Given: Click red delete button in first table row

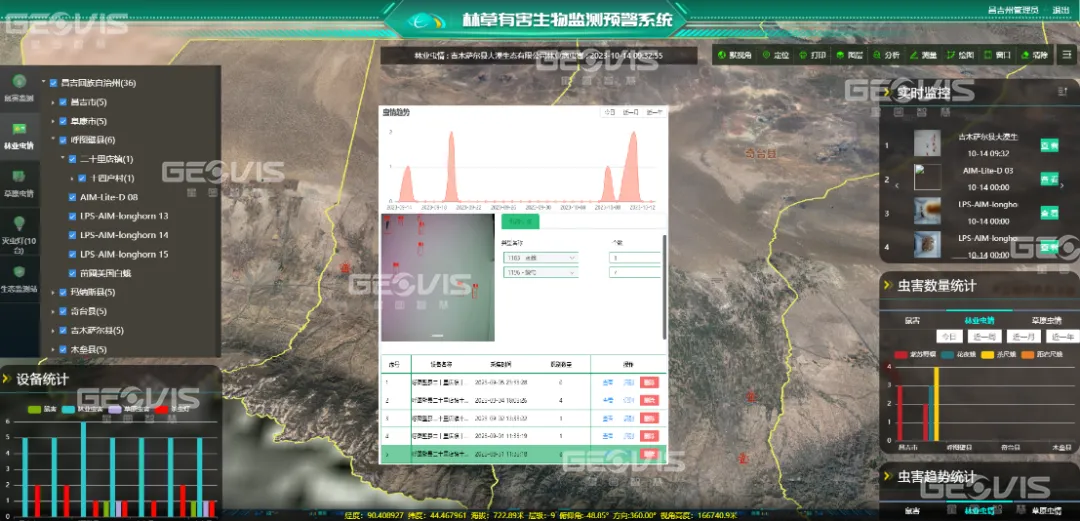Looking at the screenshot, I should click(650, 382).
